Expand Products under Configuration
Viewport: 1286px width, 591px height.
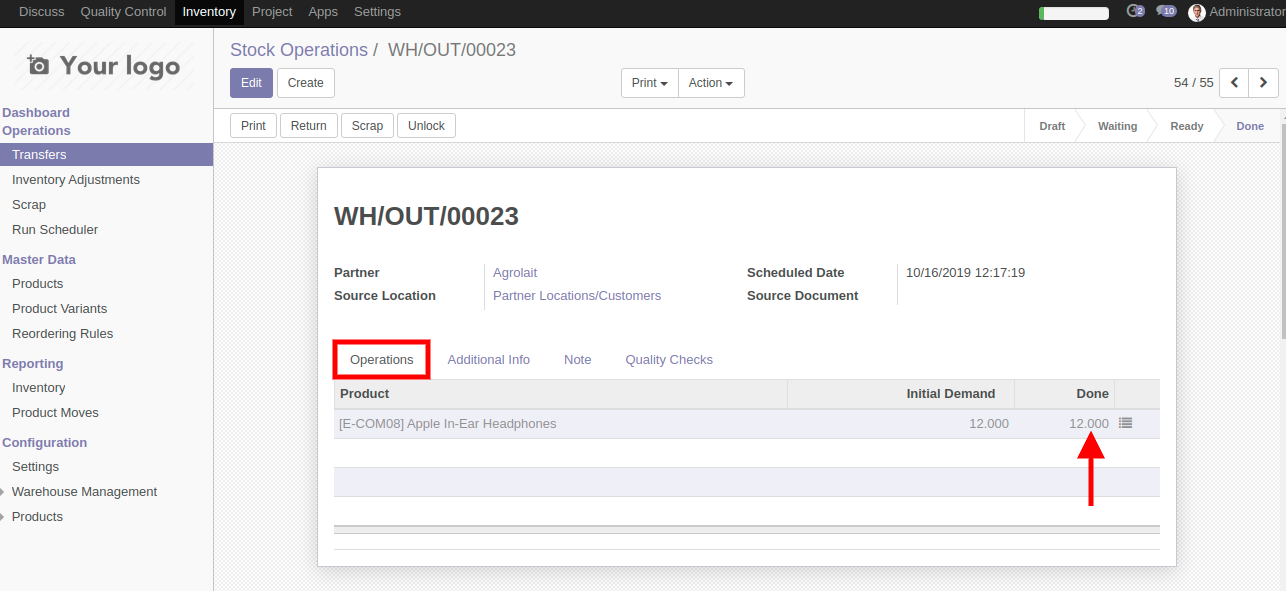[x=37, y=517]
